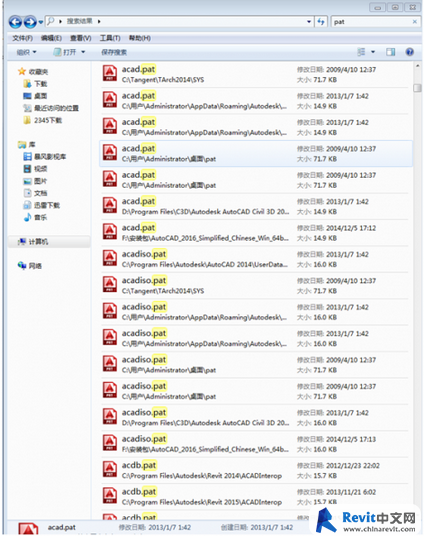The image size is (426, 541).
Task: Change view with the view mode icon
Action: pyautogui.click(x=361, y=52)
